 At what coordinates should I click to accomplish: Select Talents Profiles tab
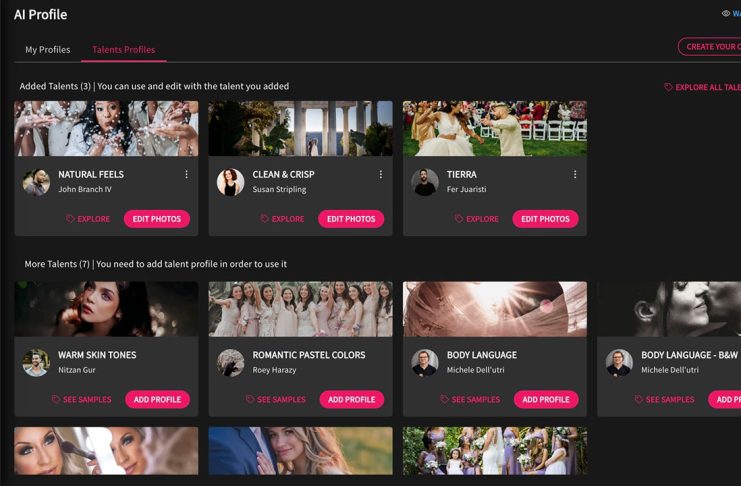(x=124, y=50)
